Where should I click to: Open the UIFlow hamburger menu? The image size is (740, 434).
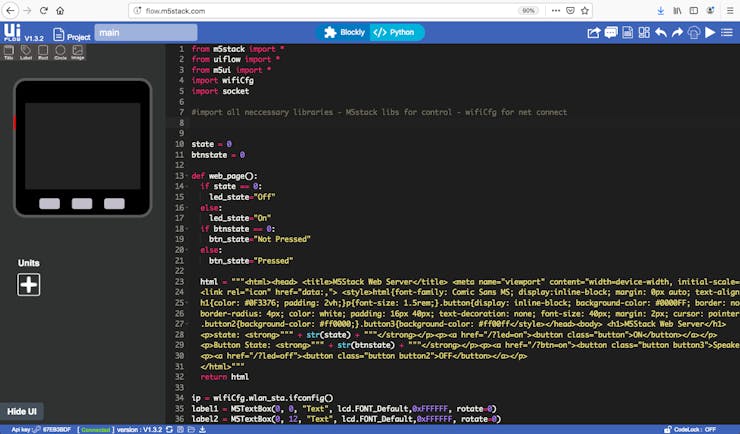(727, 33)
